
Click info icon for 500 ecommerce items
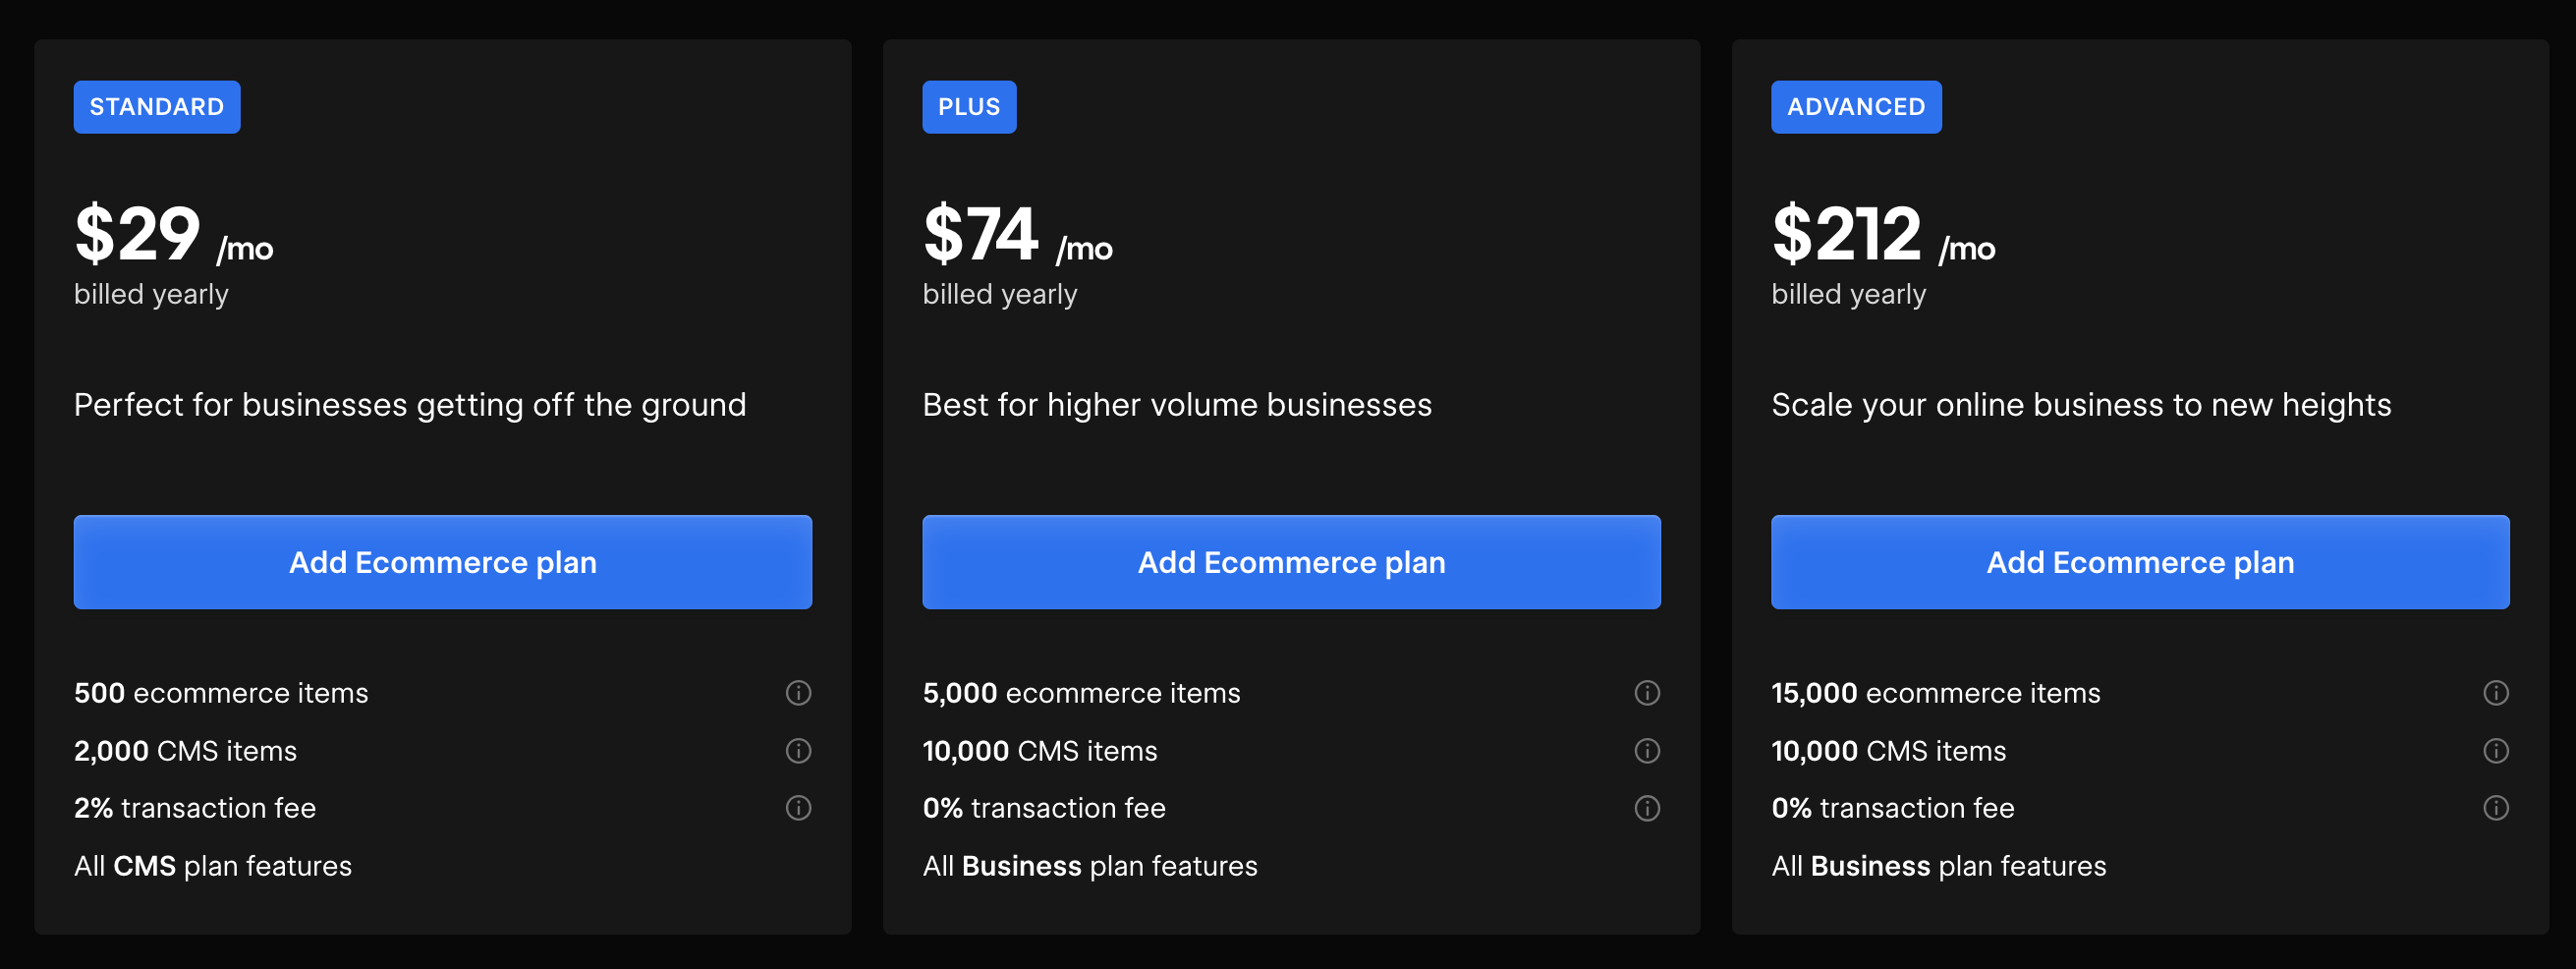(x=798, y=693)
